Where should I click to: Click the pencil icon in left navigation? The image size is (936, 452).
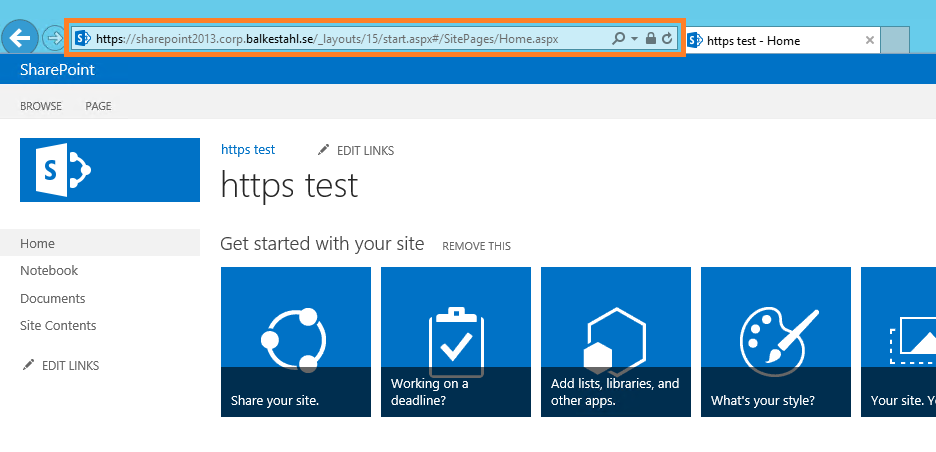pyautogui.click(x=28, y=365)
